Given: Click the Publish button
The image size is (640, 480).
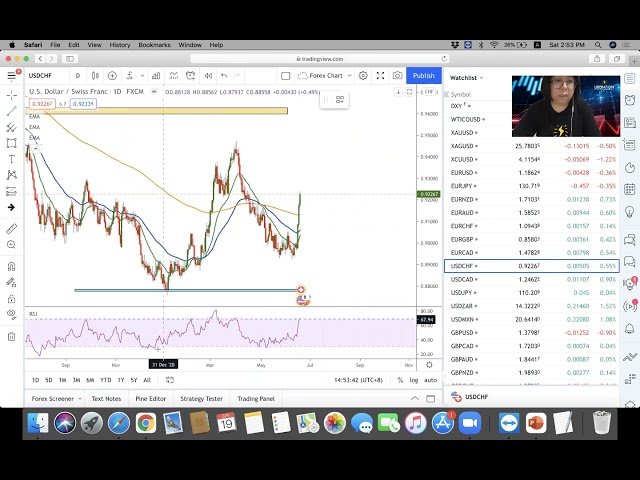Looking at the screenshot, I should click(424, 76).
